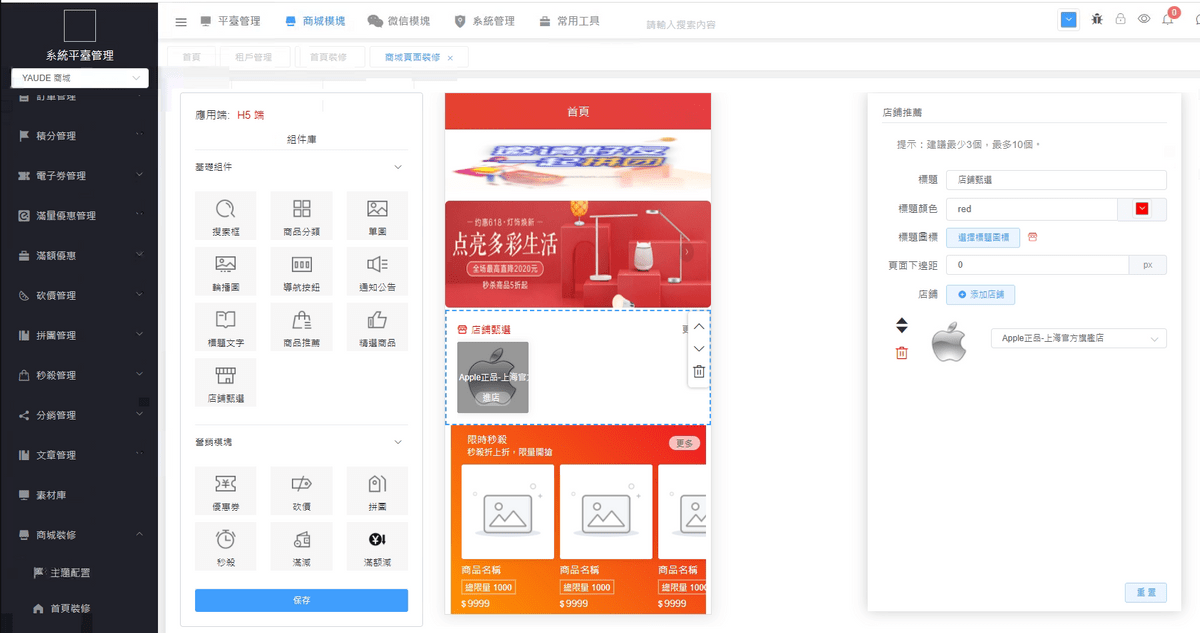Click the 重置 reset button

pyautogui.click(x=1146, y=593)
